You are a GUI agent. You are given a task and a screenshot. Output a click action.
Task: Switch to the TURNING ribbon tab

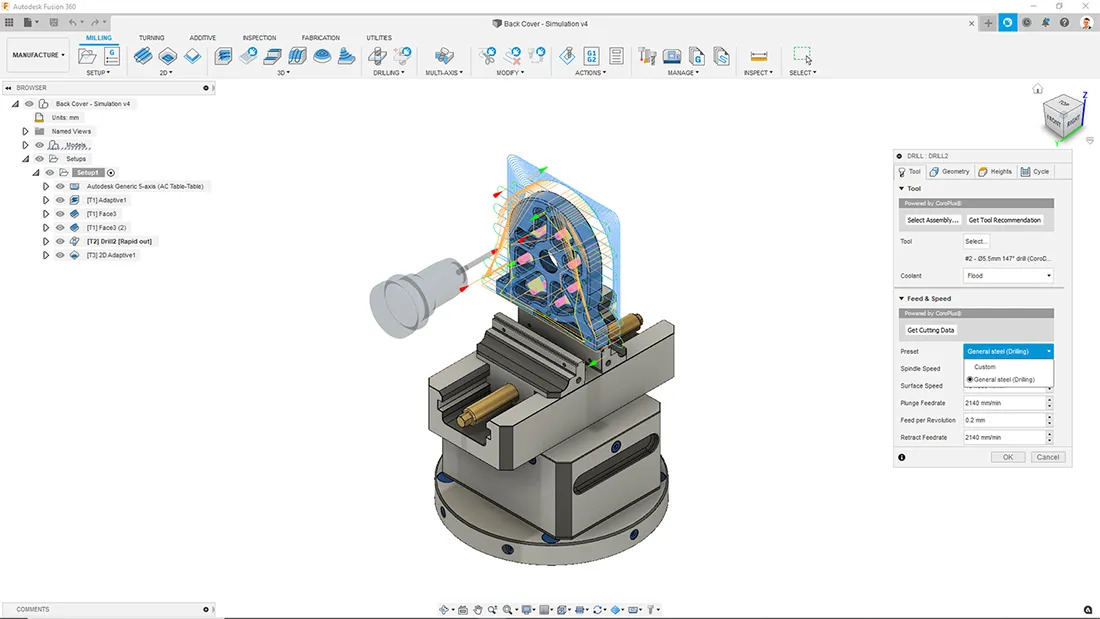click(152, 38)
